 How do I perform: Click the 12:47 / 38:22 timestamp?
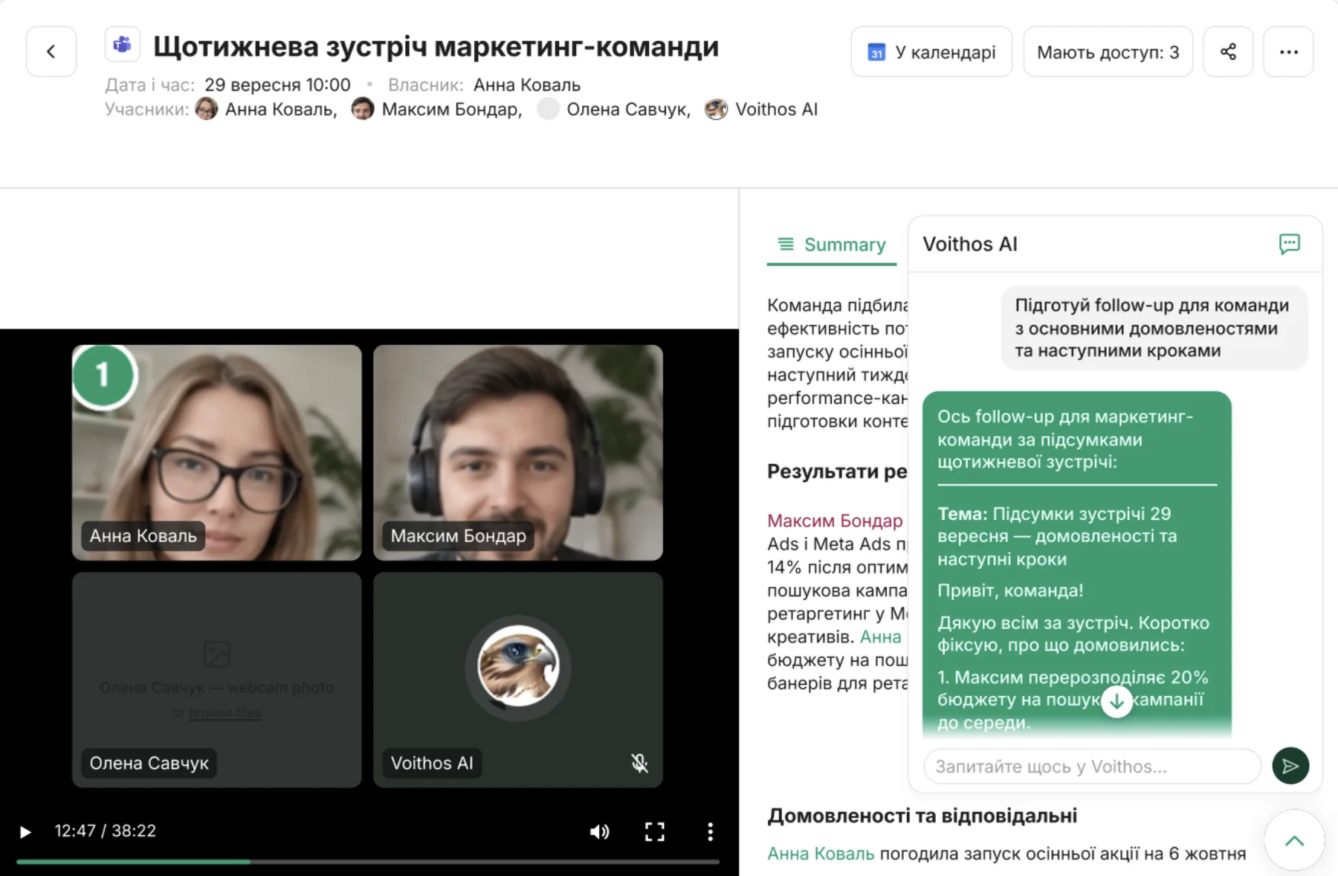pyautogui.click(x=105, y=831)
